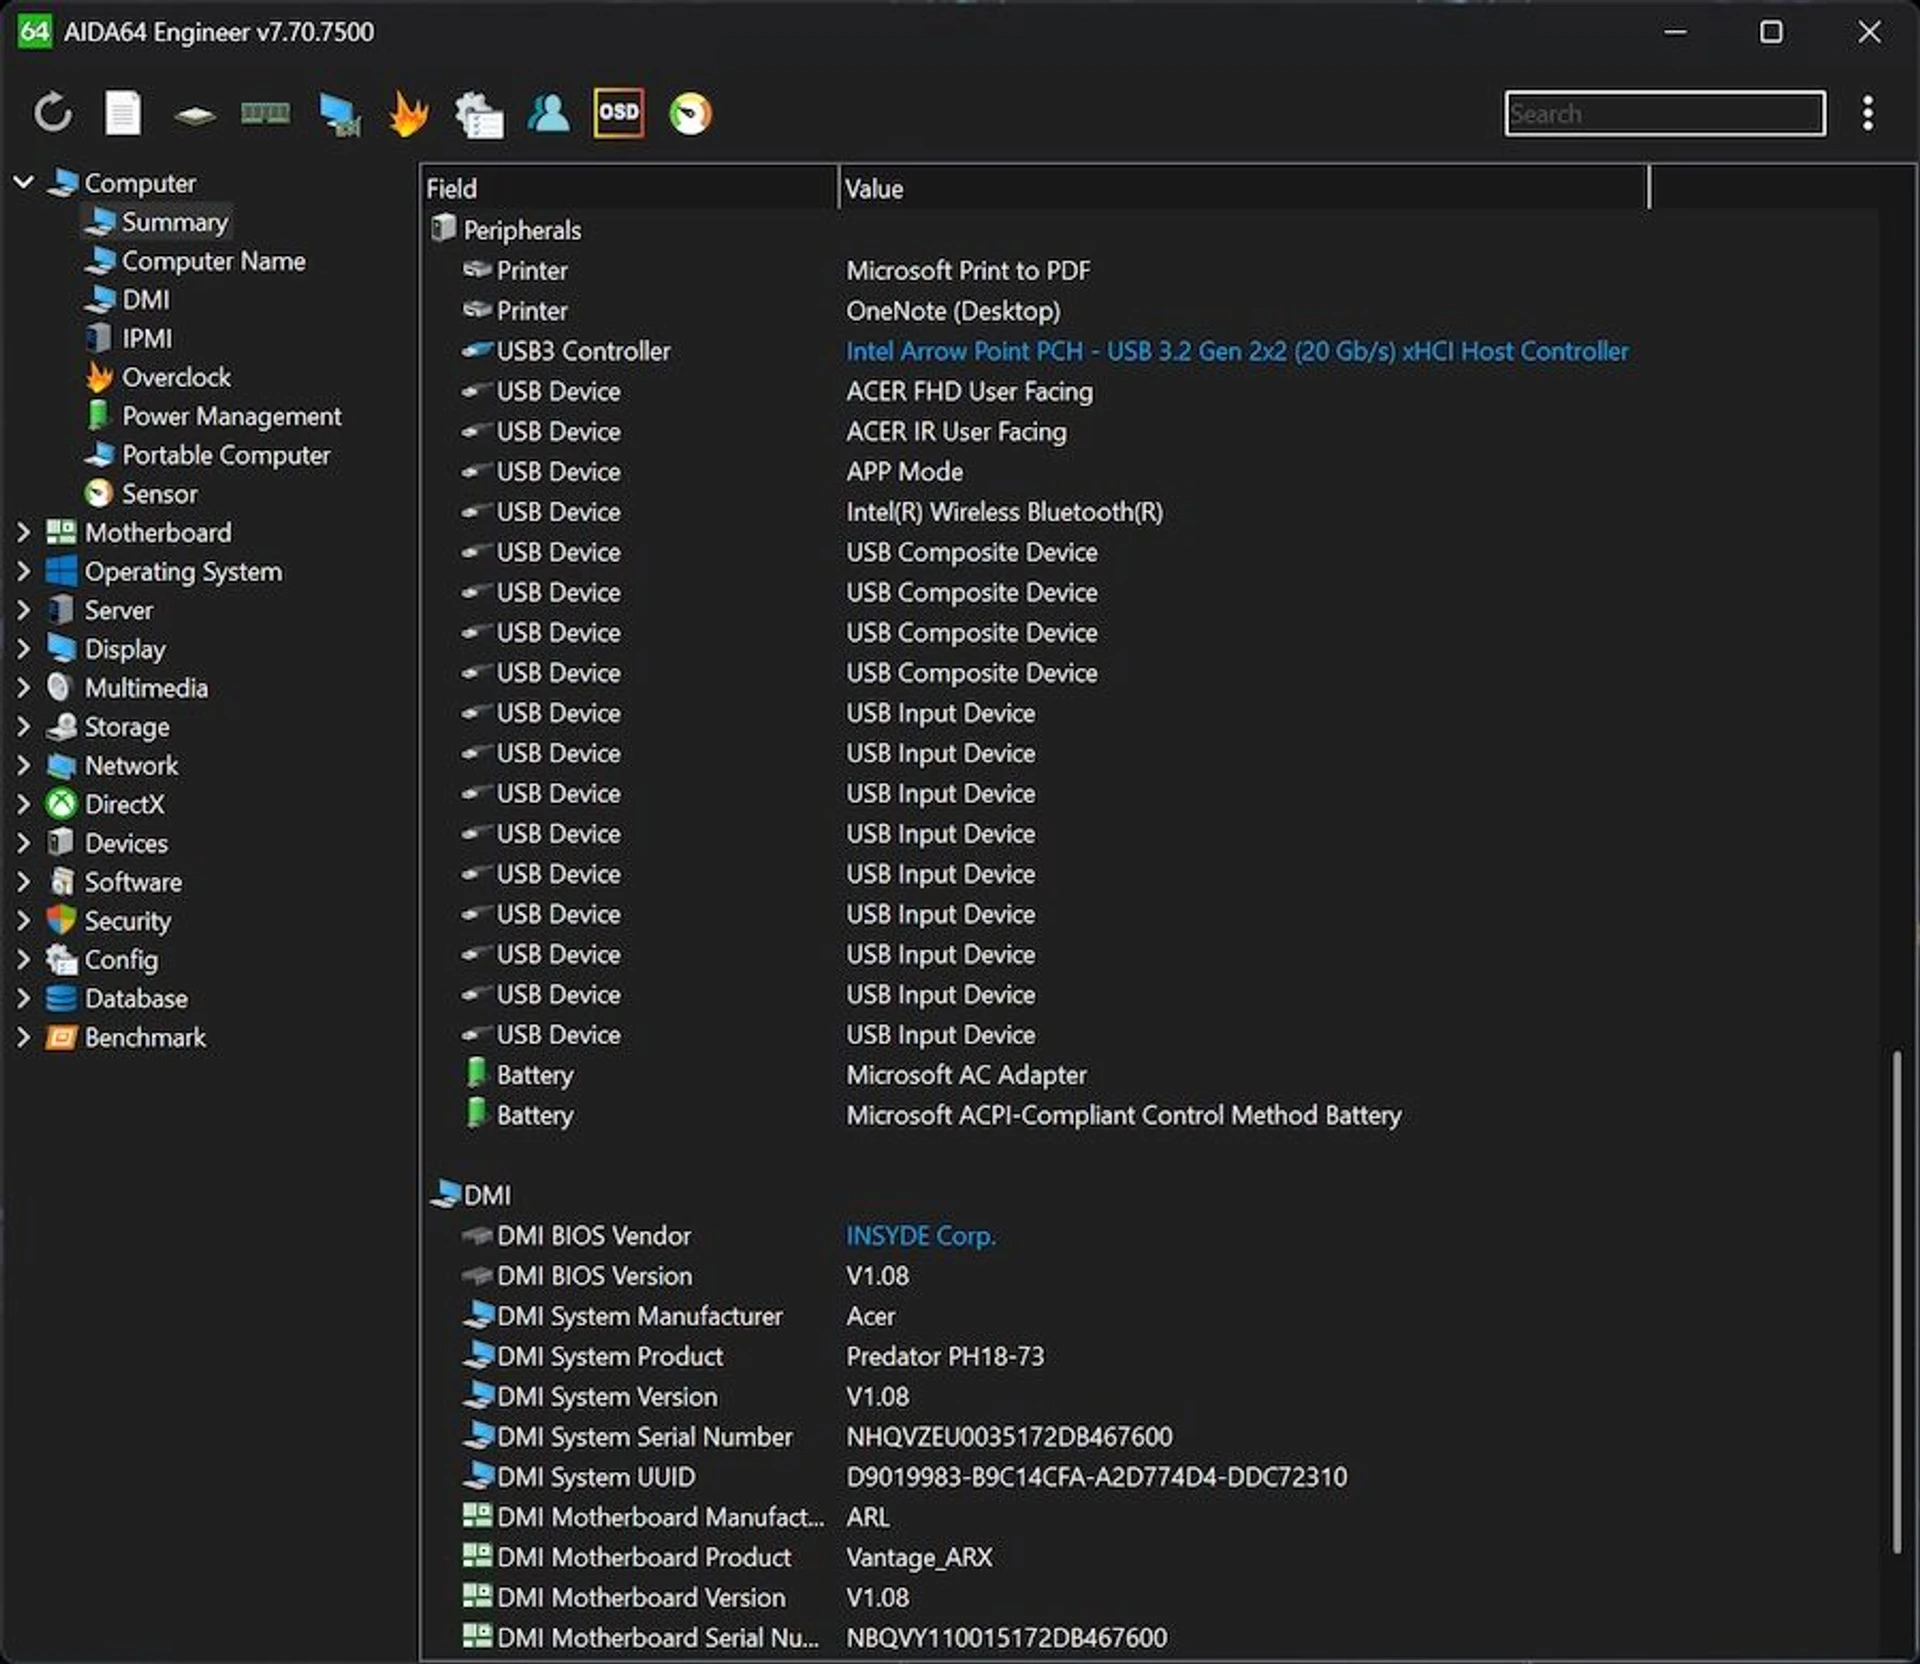1920x1664 pixels.
Task: Expand the Database tree node
Action: pyautogui.click(x=24, y=998)
